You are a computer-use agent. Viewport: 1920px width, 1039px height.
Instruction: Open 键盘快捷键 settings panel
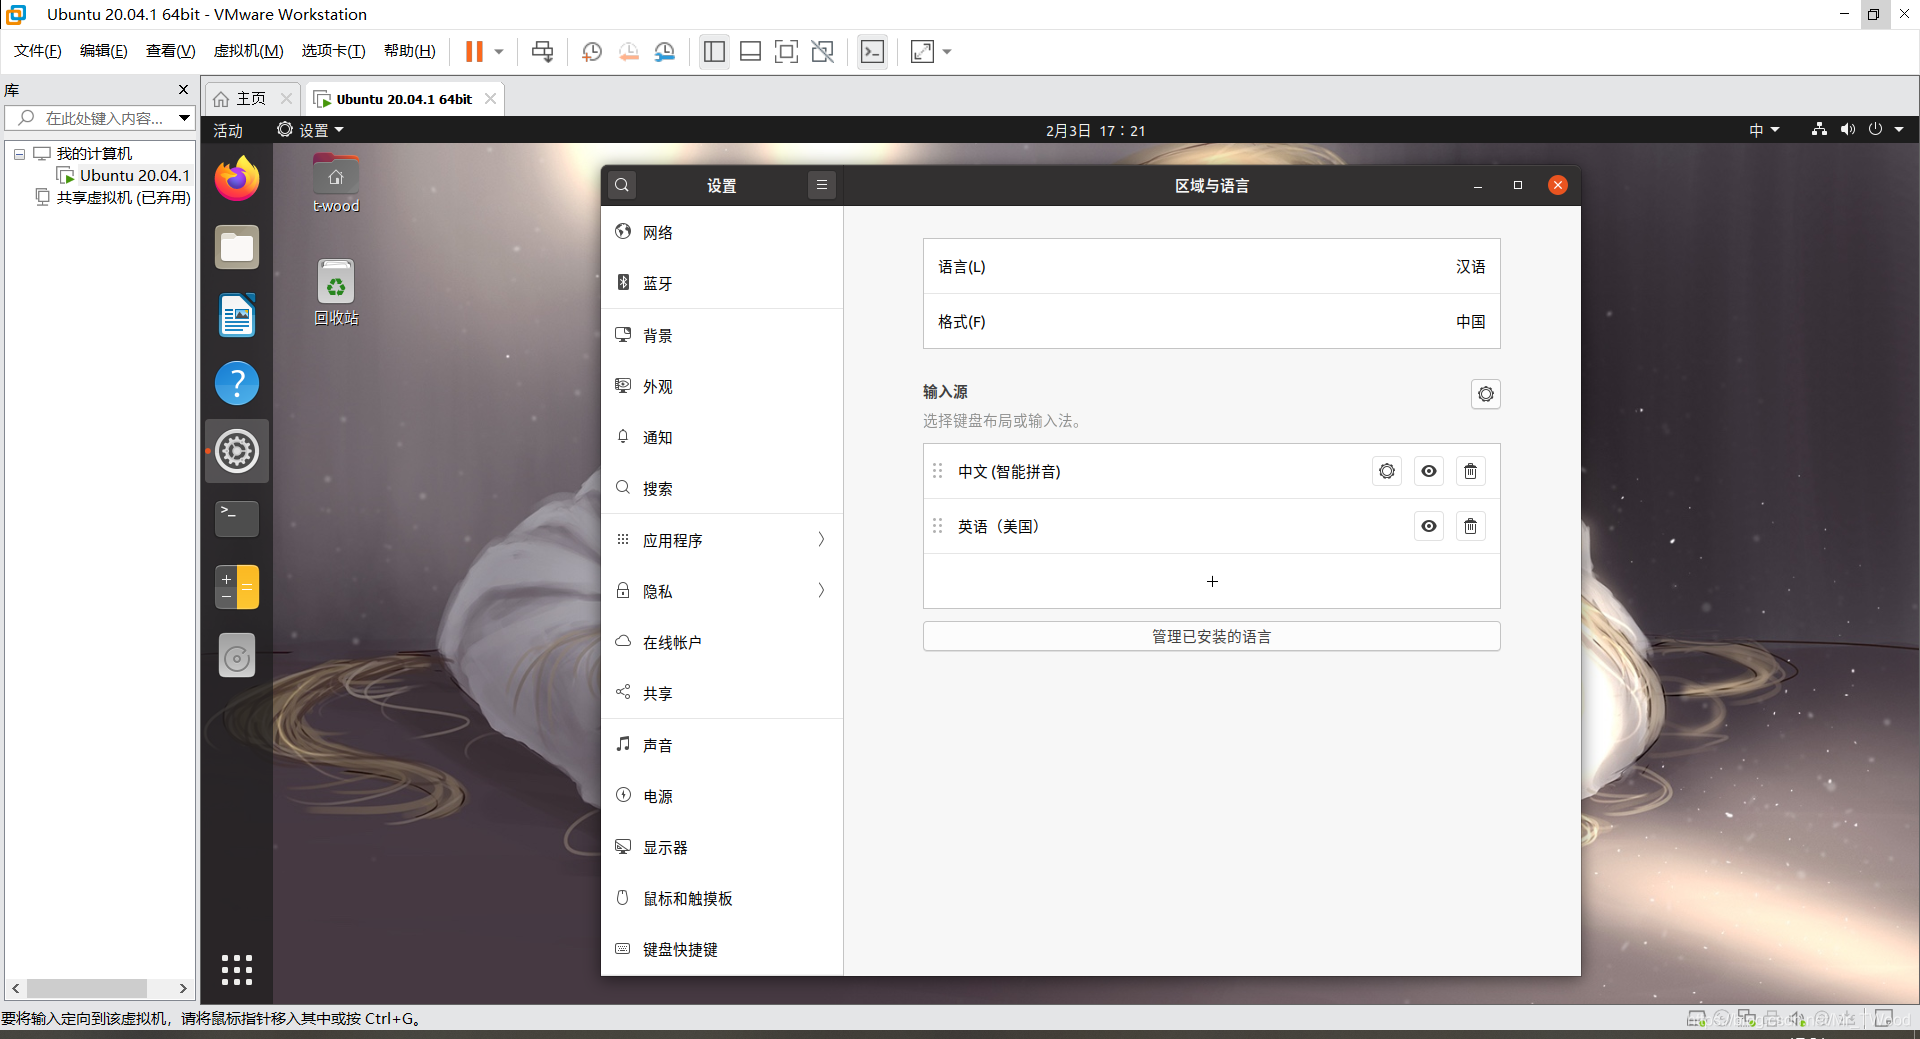click(722, 949)
